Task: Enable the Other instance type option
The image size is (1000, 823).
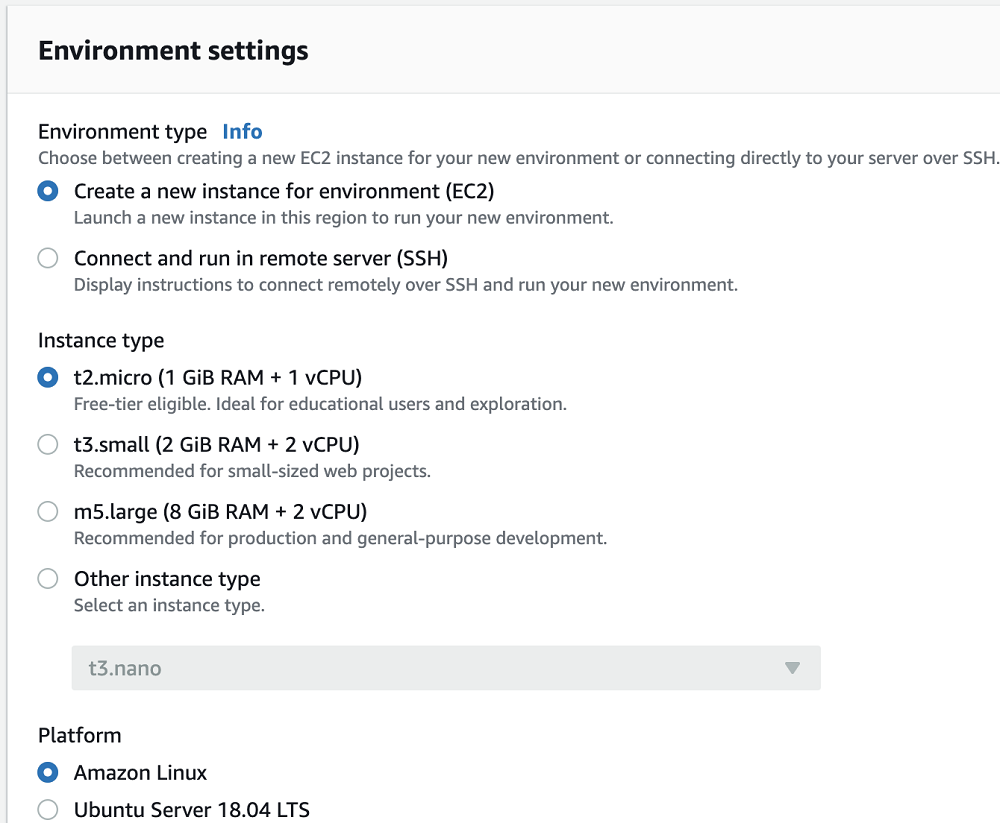Action: tap(47, 579)
